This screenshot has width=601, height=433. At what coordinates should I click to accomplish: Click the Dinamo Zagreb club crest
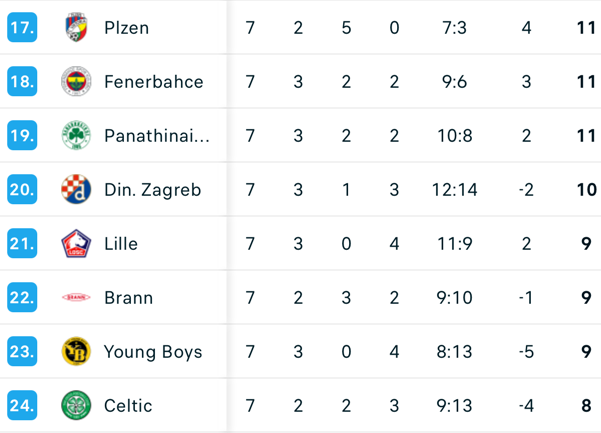pyautogui.click(x=76, y=190)
